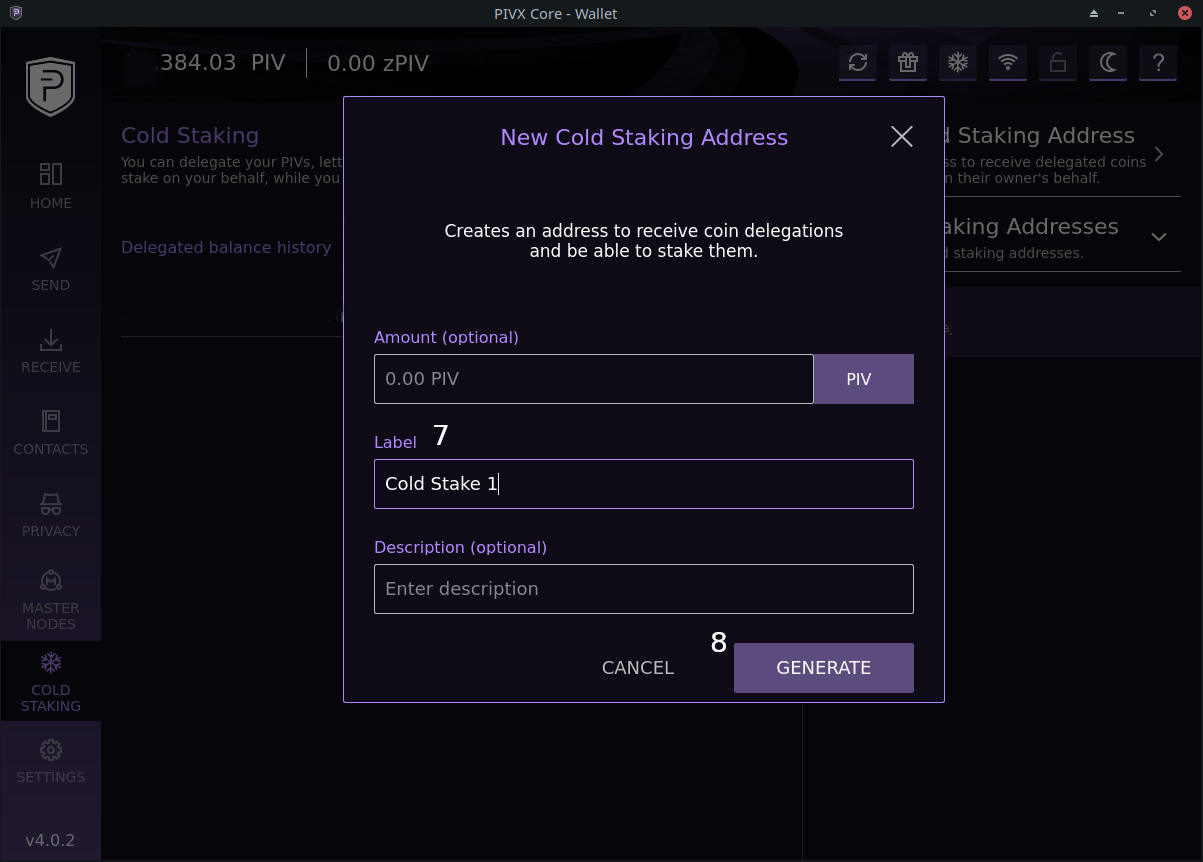
Task: Click the v4.0.2 version label
Action: [50, 840]
